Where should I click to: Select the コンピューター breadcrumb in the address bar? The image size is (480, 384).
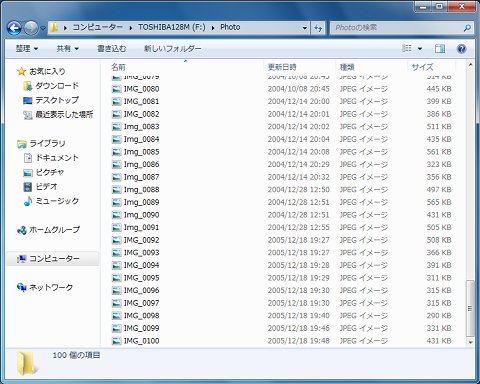97,27
